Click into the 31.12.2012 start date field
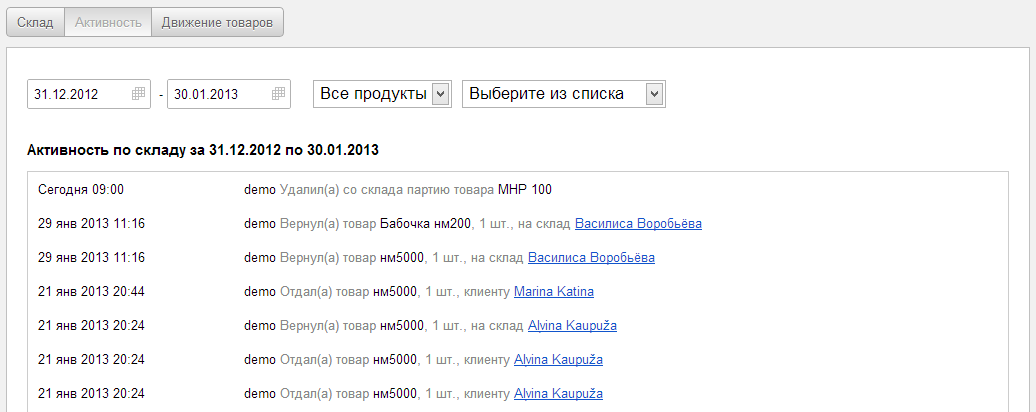This screenshot has height=412, width=1036. 78,94
